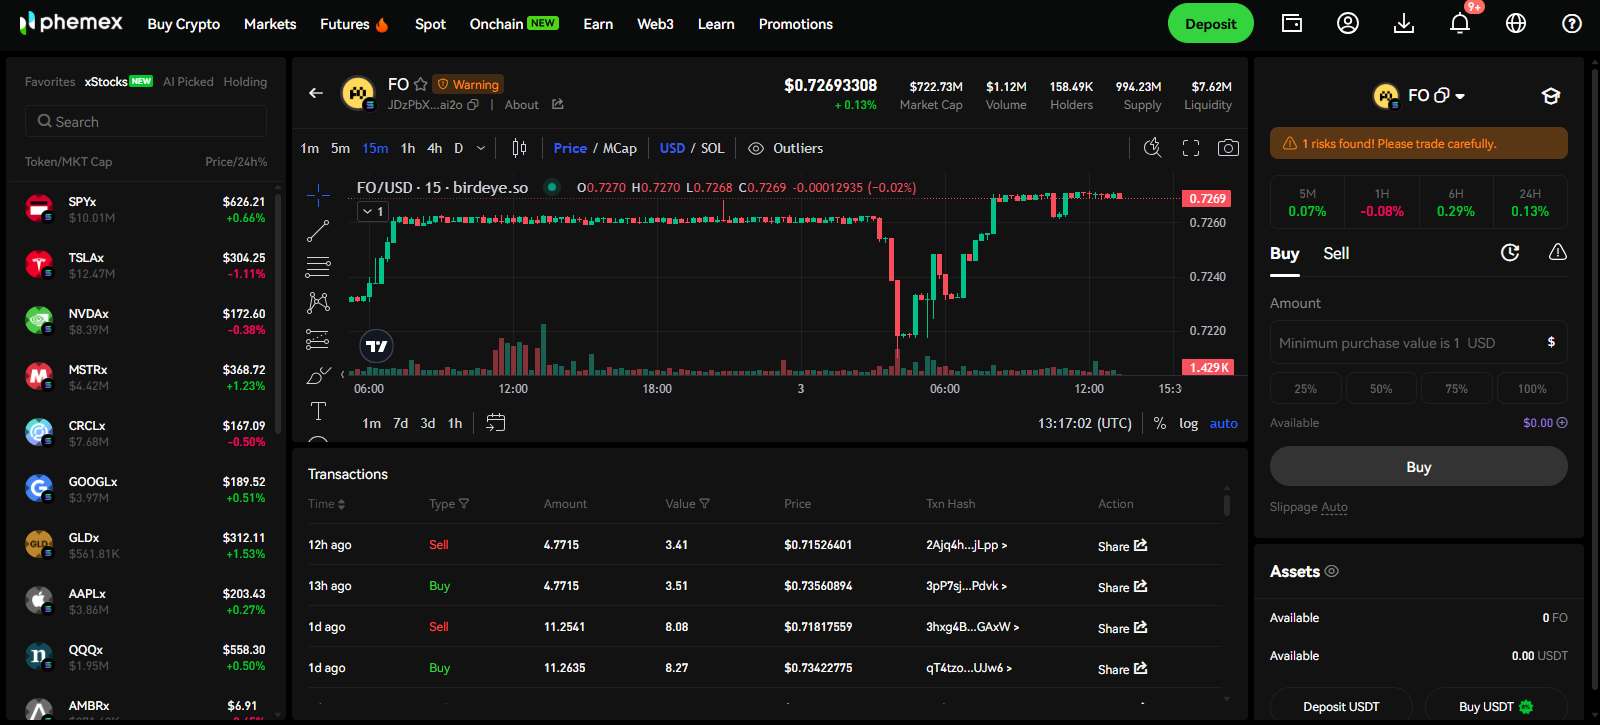Click the download app icon
Image resolution: width=1600 pixels, height=725 pixels.
tap(1404, 23)
